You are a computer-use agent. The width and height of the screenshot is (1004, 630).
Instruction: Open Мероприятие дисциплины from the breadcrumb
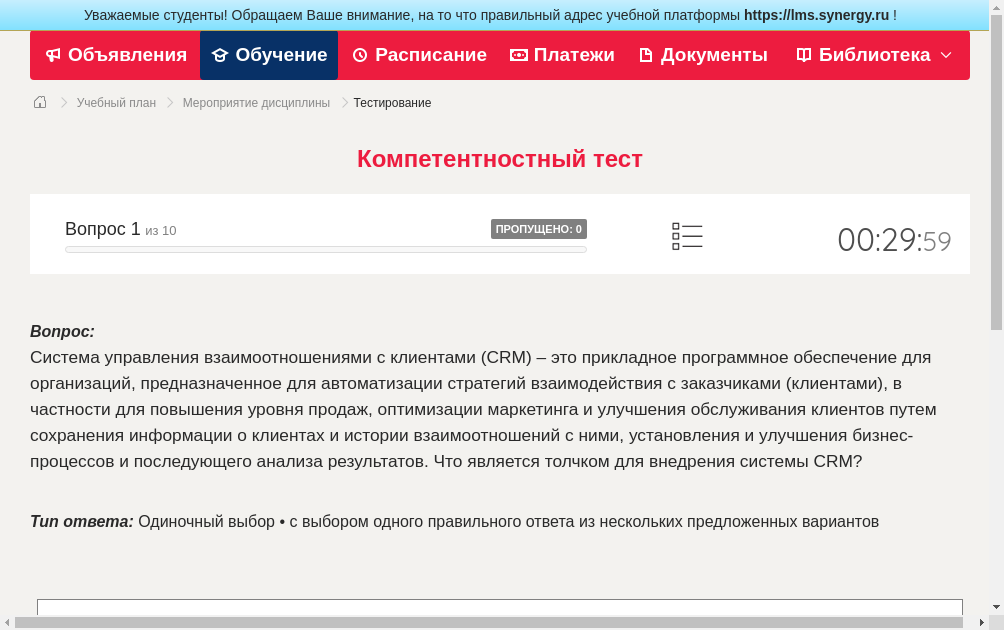point(257,102)
